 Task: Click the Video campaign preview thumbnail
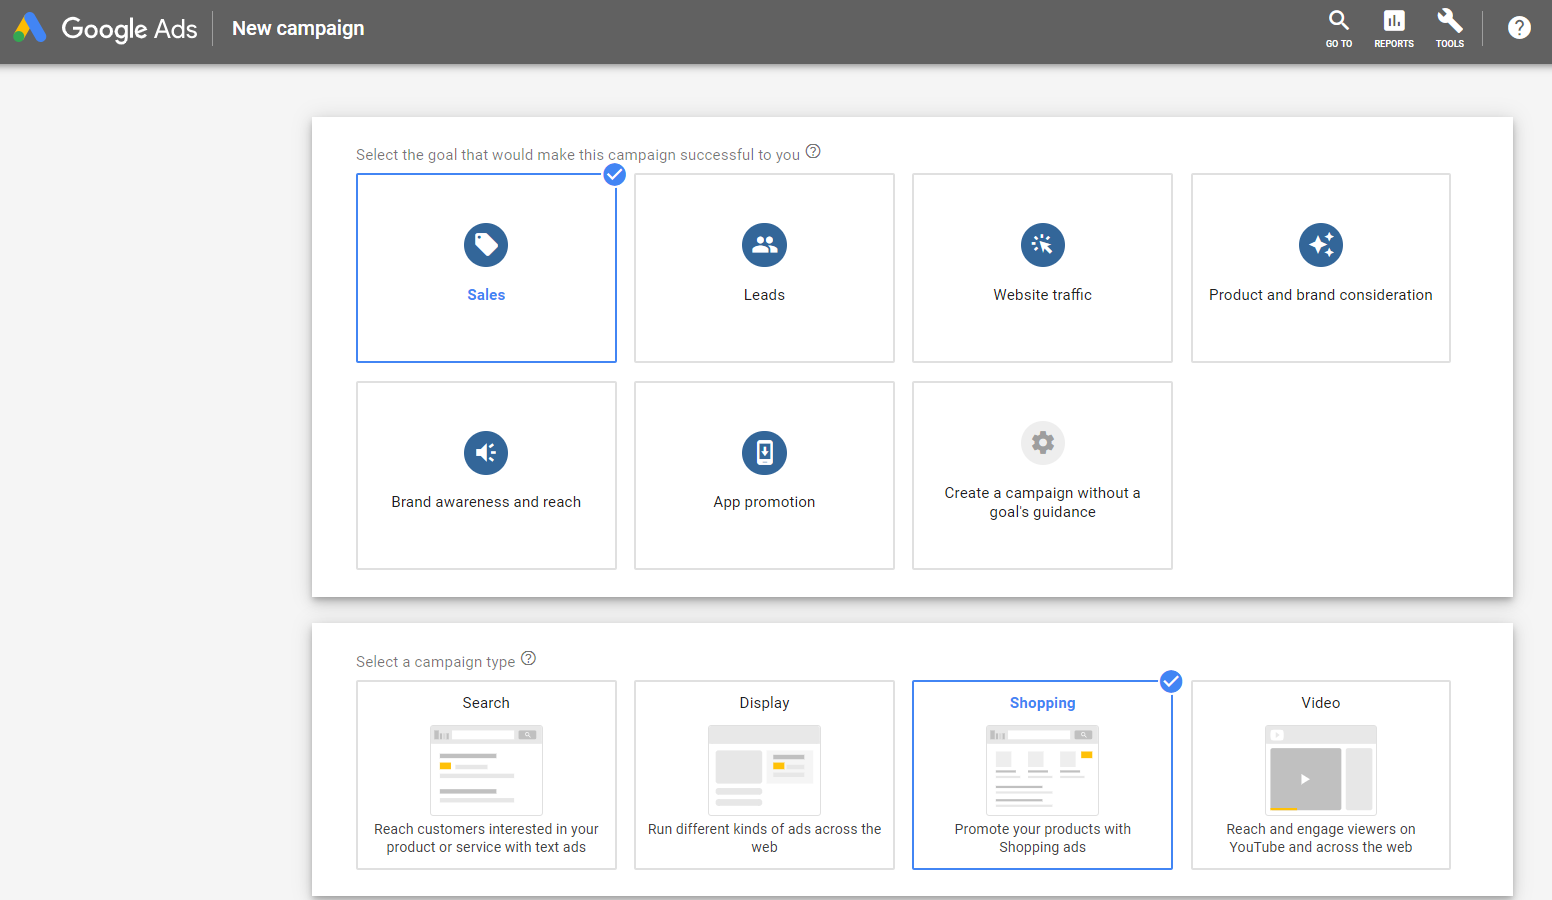tap(1320, 770)
